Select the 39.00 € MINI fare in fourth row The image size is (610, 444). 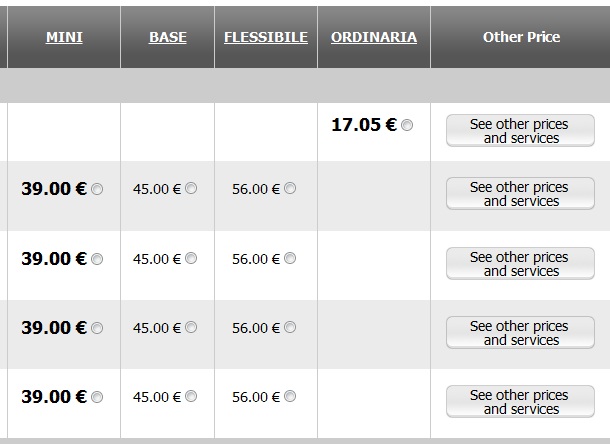97,328
